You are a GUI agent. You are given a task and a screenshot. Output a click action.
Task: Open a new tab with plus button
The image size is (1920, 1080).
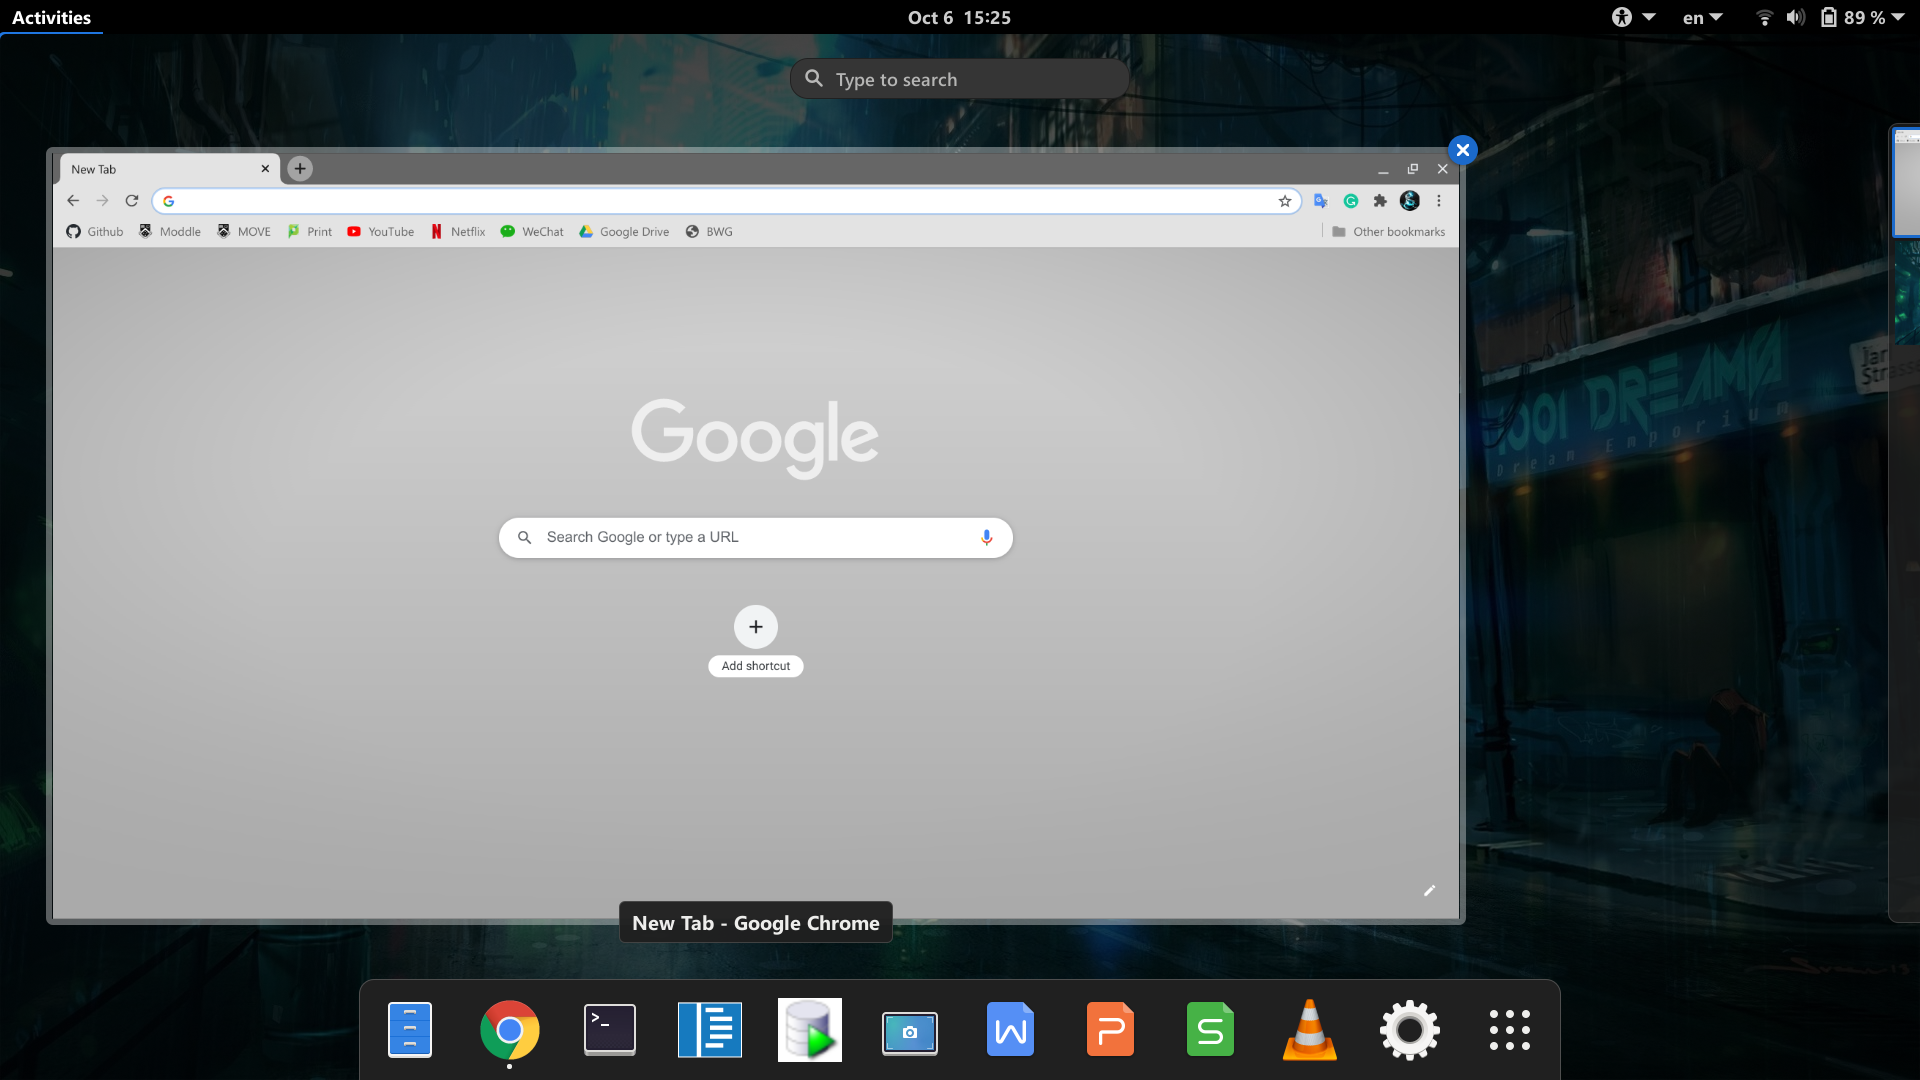pyautogui.click(x=300, y=169)
